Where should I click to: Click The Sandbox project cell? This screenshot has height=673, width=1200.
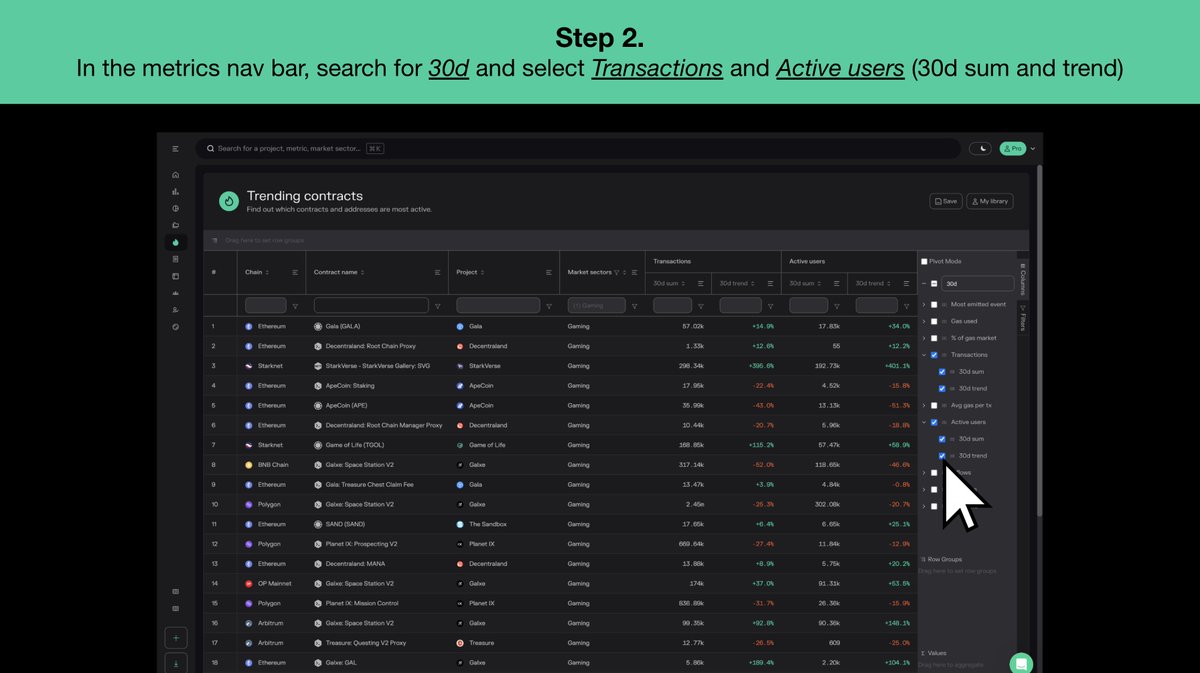click(503, 524)
